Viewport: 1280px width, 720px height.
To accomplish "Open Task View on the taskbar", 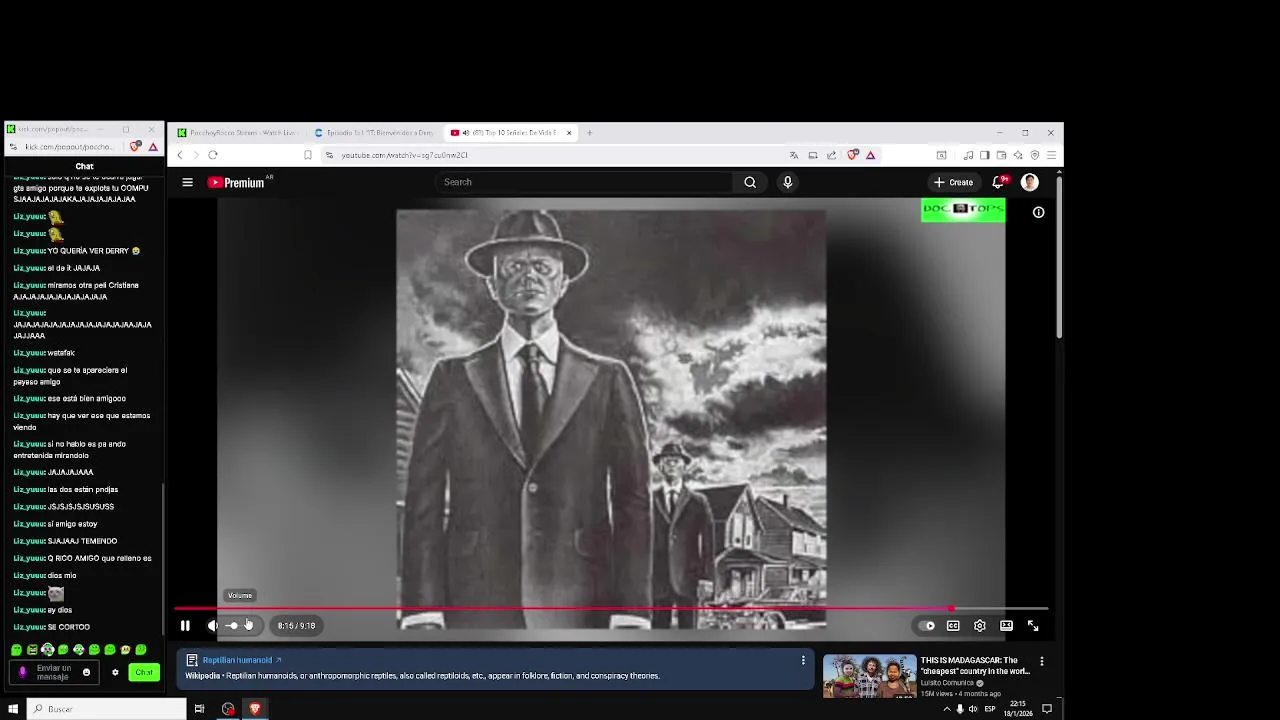I will (x=199, y=709).
